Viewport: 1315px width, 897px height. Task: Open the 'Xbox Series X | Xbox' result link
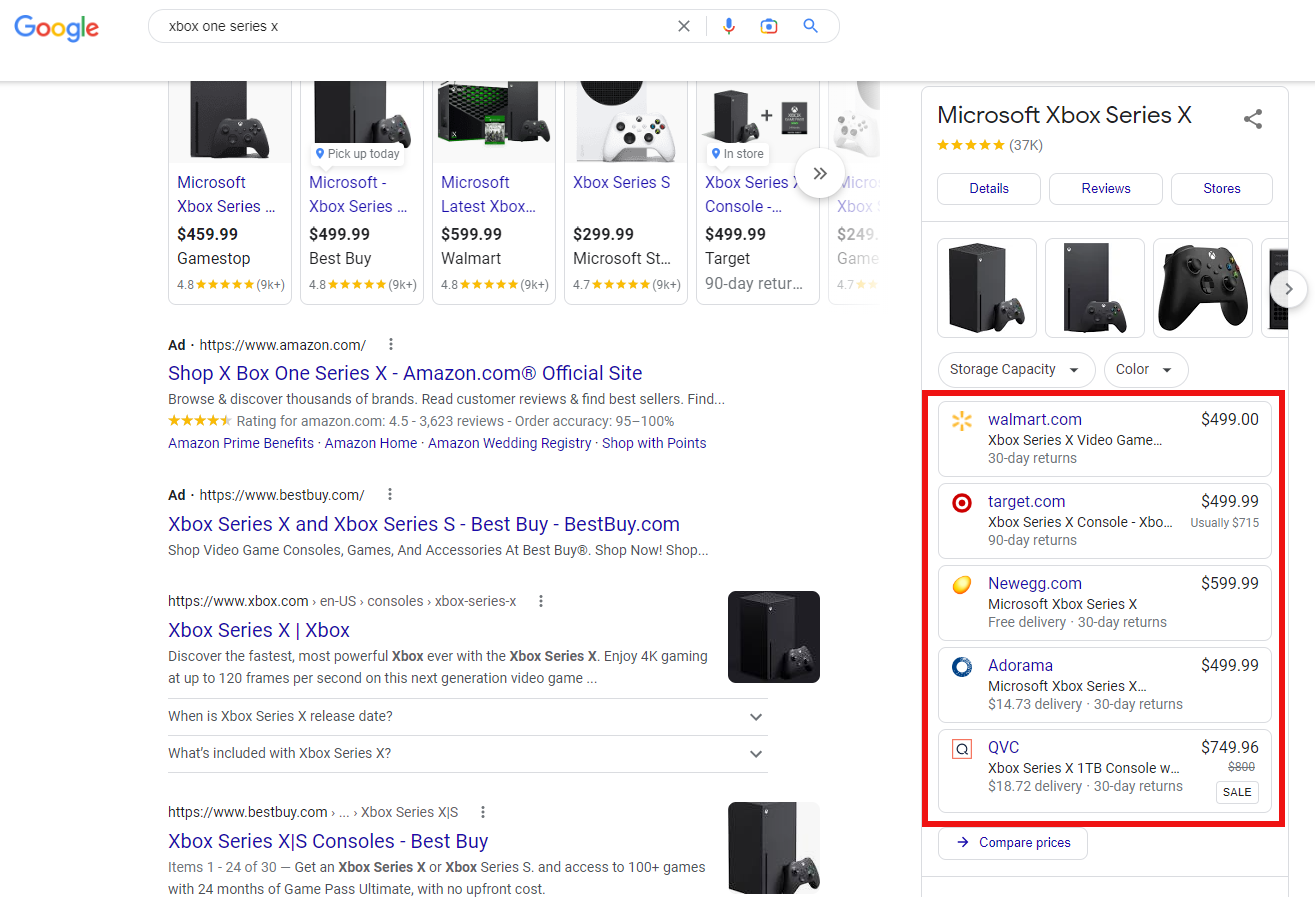click(x=258, y=630)
